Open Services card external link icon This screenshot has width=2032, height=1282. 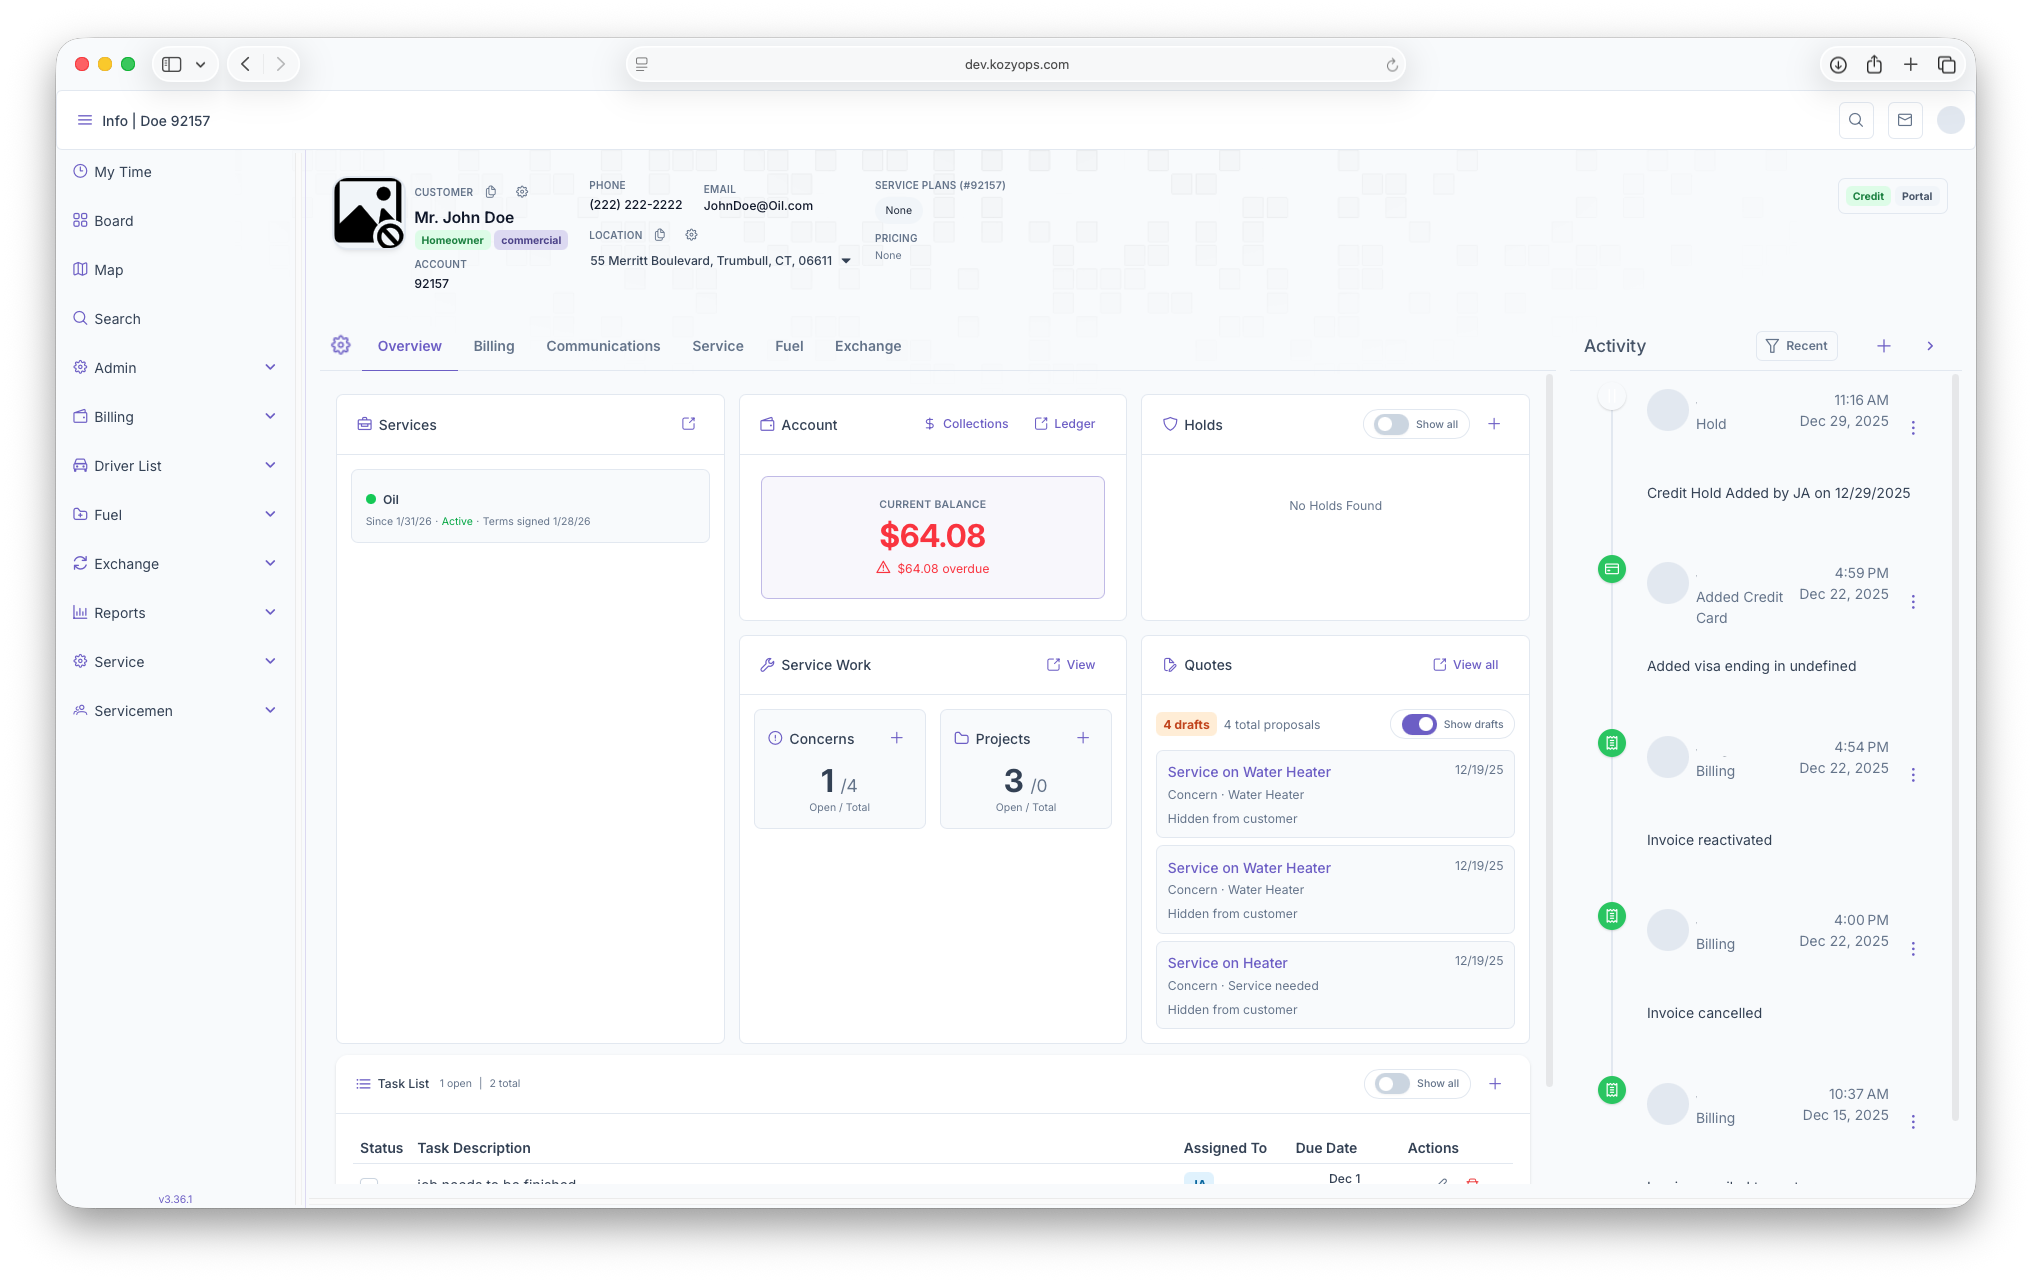coord(688,424)
